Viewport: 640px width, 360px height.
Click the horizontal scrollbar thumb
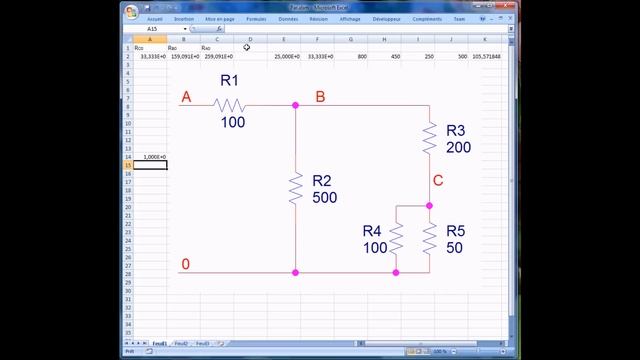click(x=420, y=344)
